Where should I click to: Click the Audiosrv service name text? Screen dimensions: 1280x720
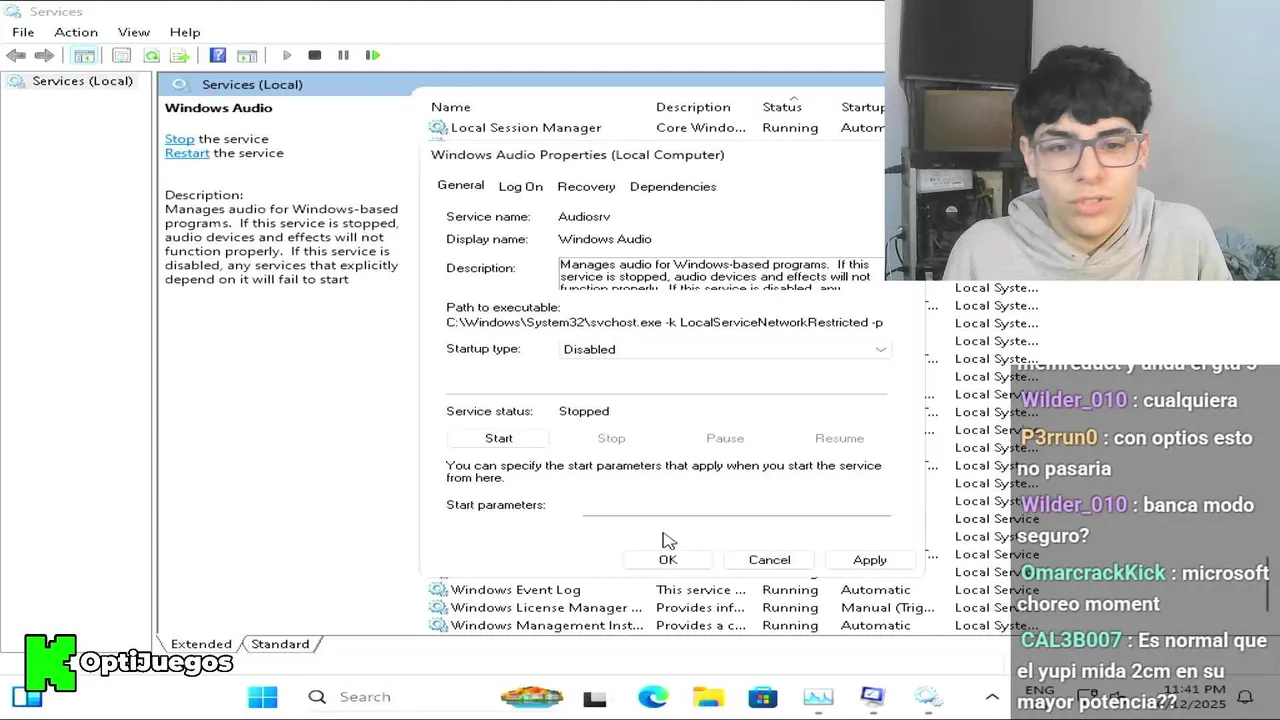pos(584,216)
